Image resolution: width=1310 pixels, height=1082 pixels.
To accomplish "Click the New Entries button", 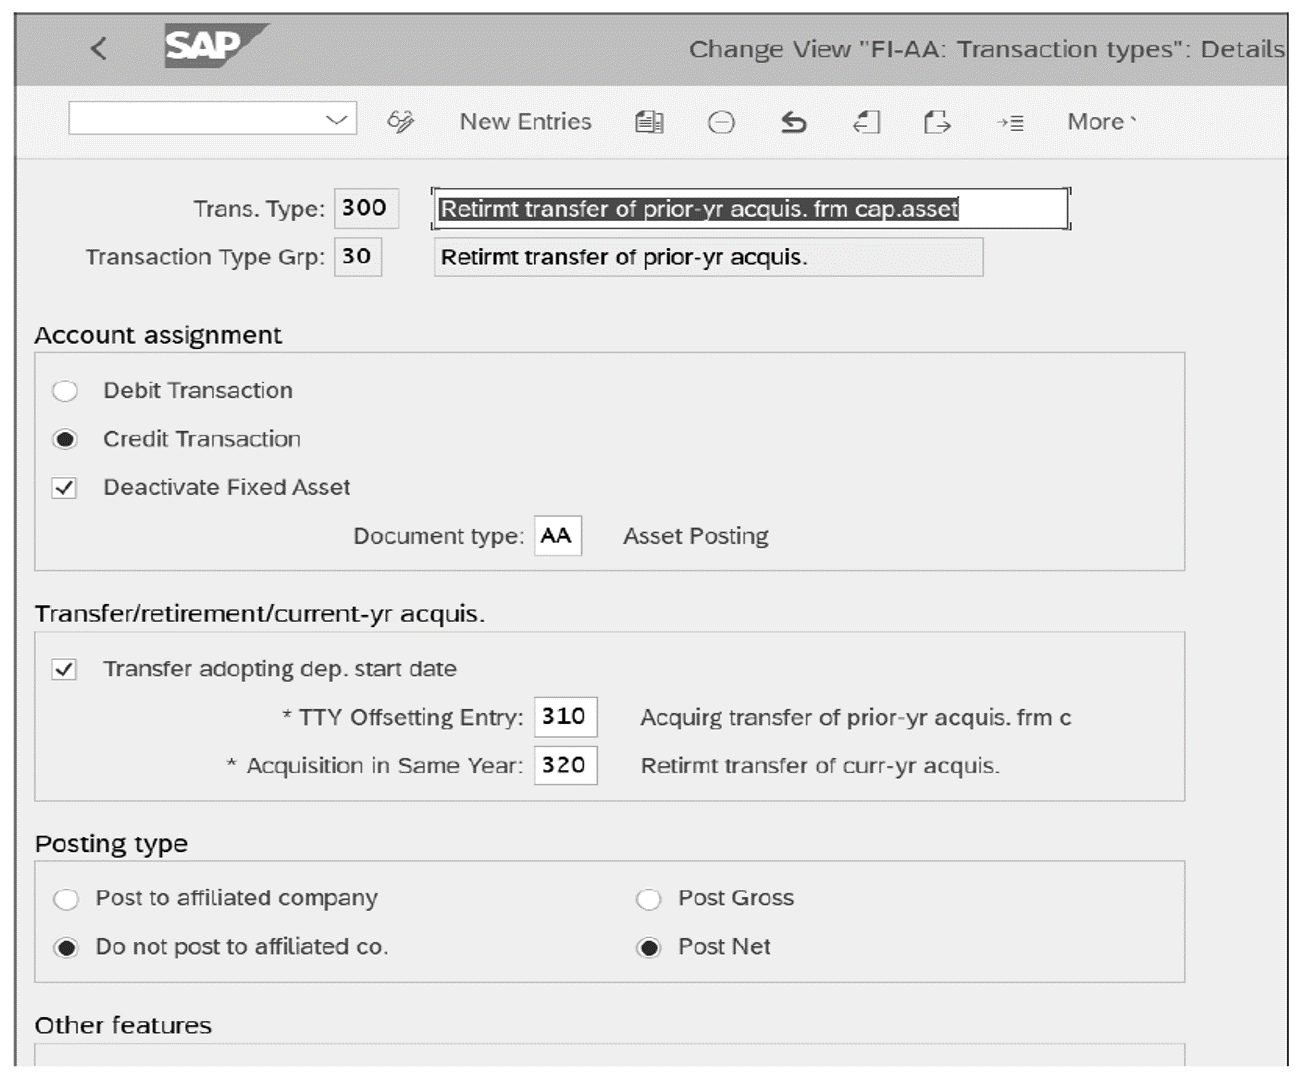I will coord(525,121).
